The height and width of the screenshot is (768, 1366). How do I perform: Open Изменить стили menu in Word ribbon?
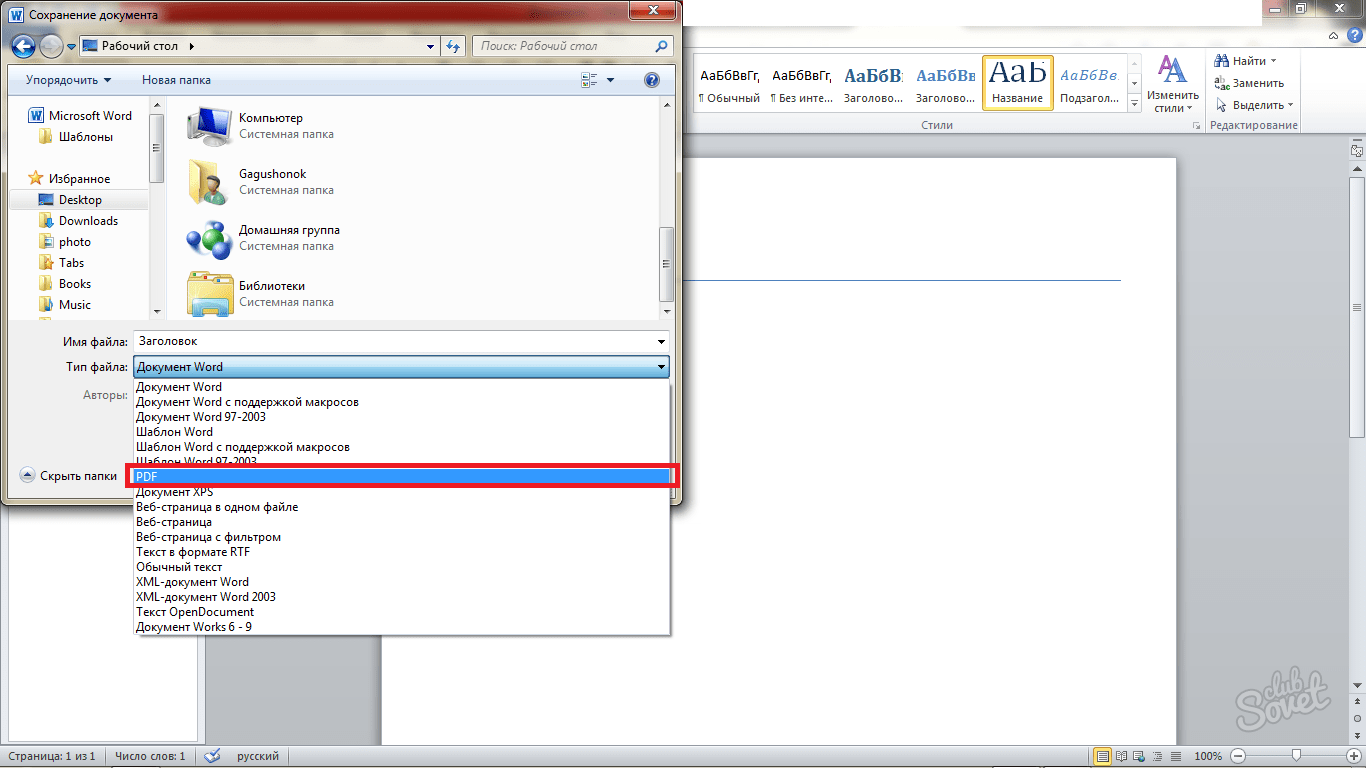coord(1172,84)
